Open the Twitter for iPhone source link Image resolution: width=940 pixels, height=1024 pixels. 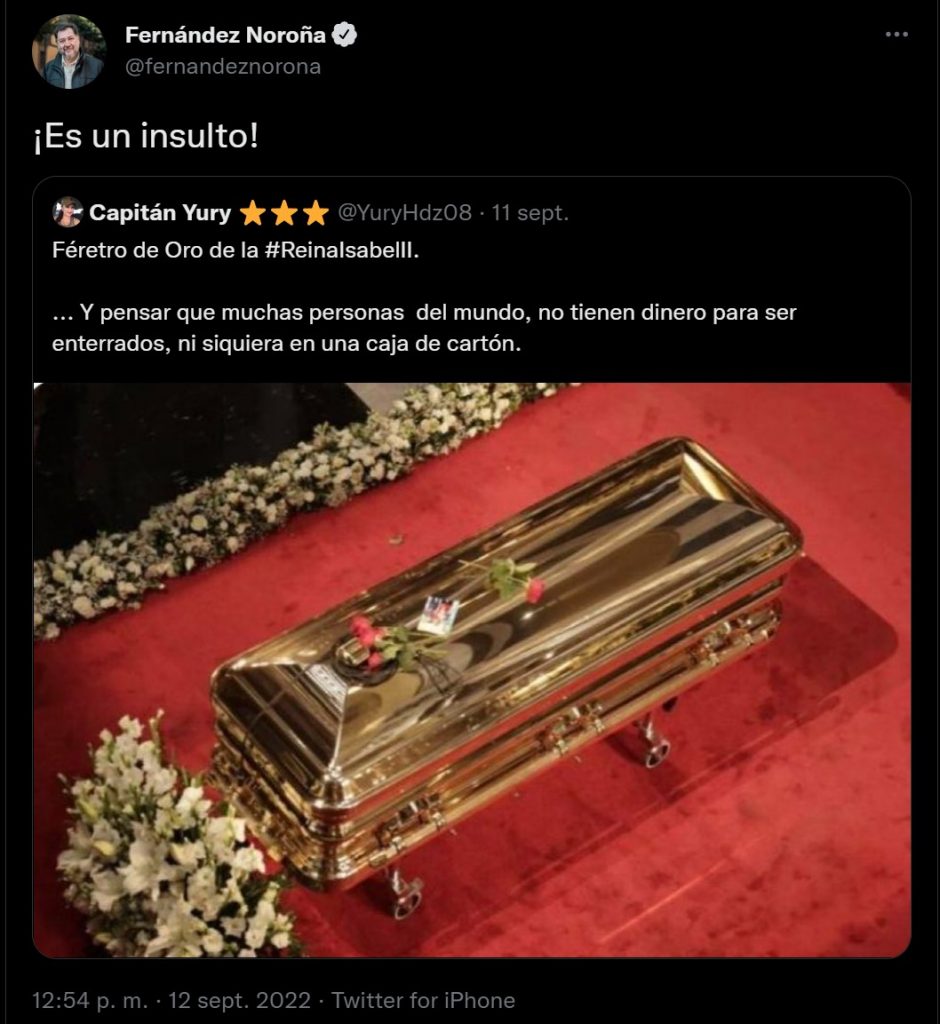coord(423,1000)
